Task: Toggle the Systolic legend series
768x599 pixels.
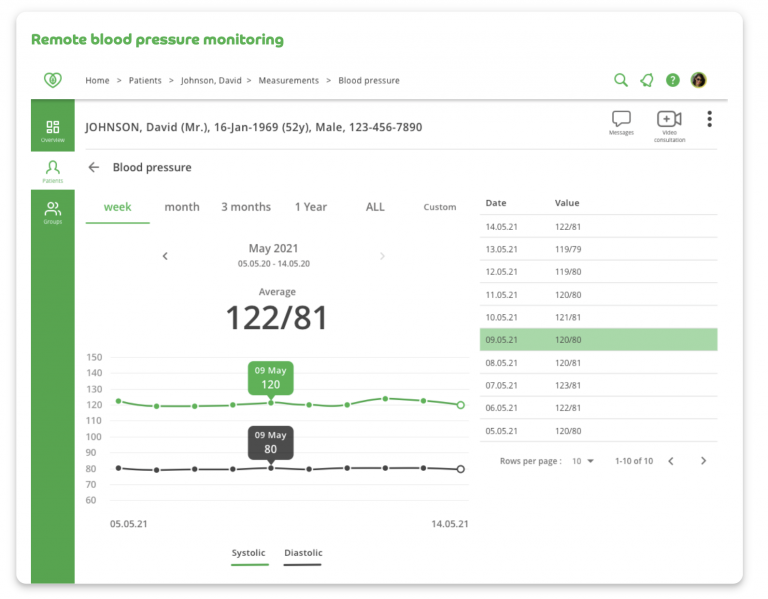Action: 249,554
